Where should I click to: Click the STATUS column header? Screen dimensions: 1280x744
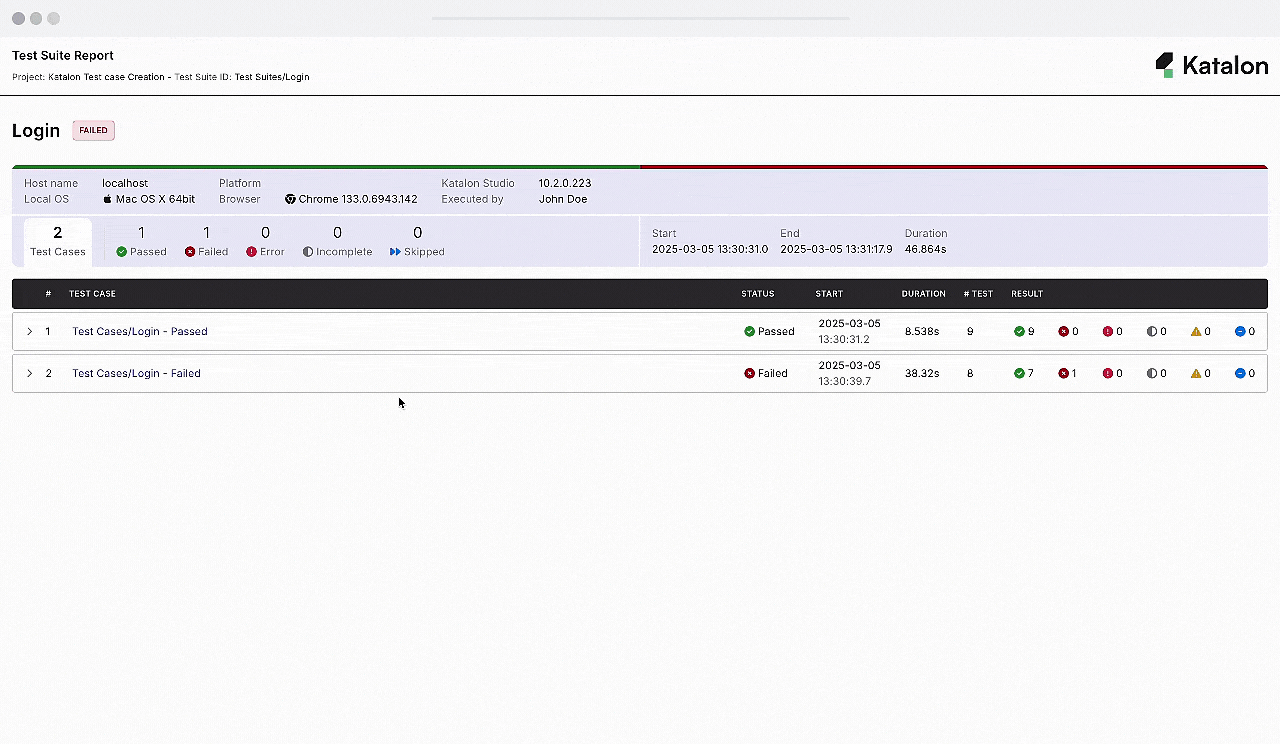(758, 294)
